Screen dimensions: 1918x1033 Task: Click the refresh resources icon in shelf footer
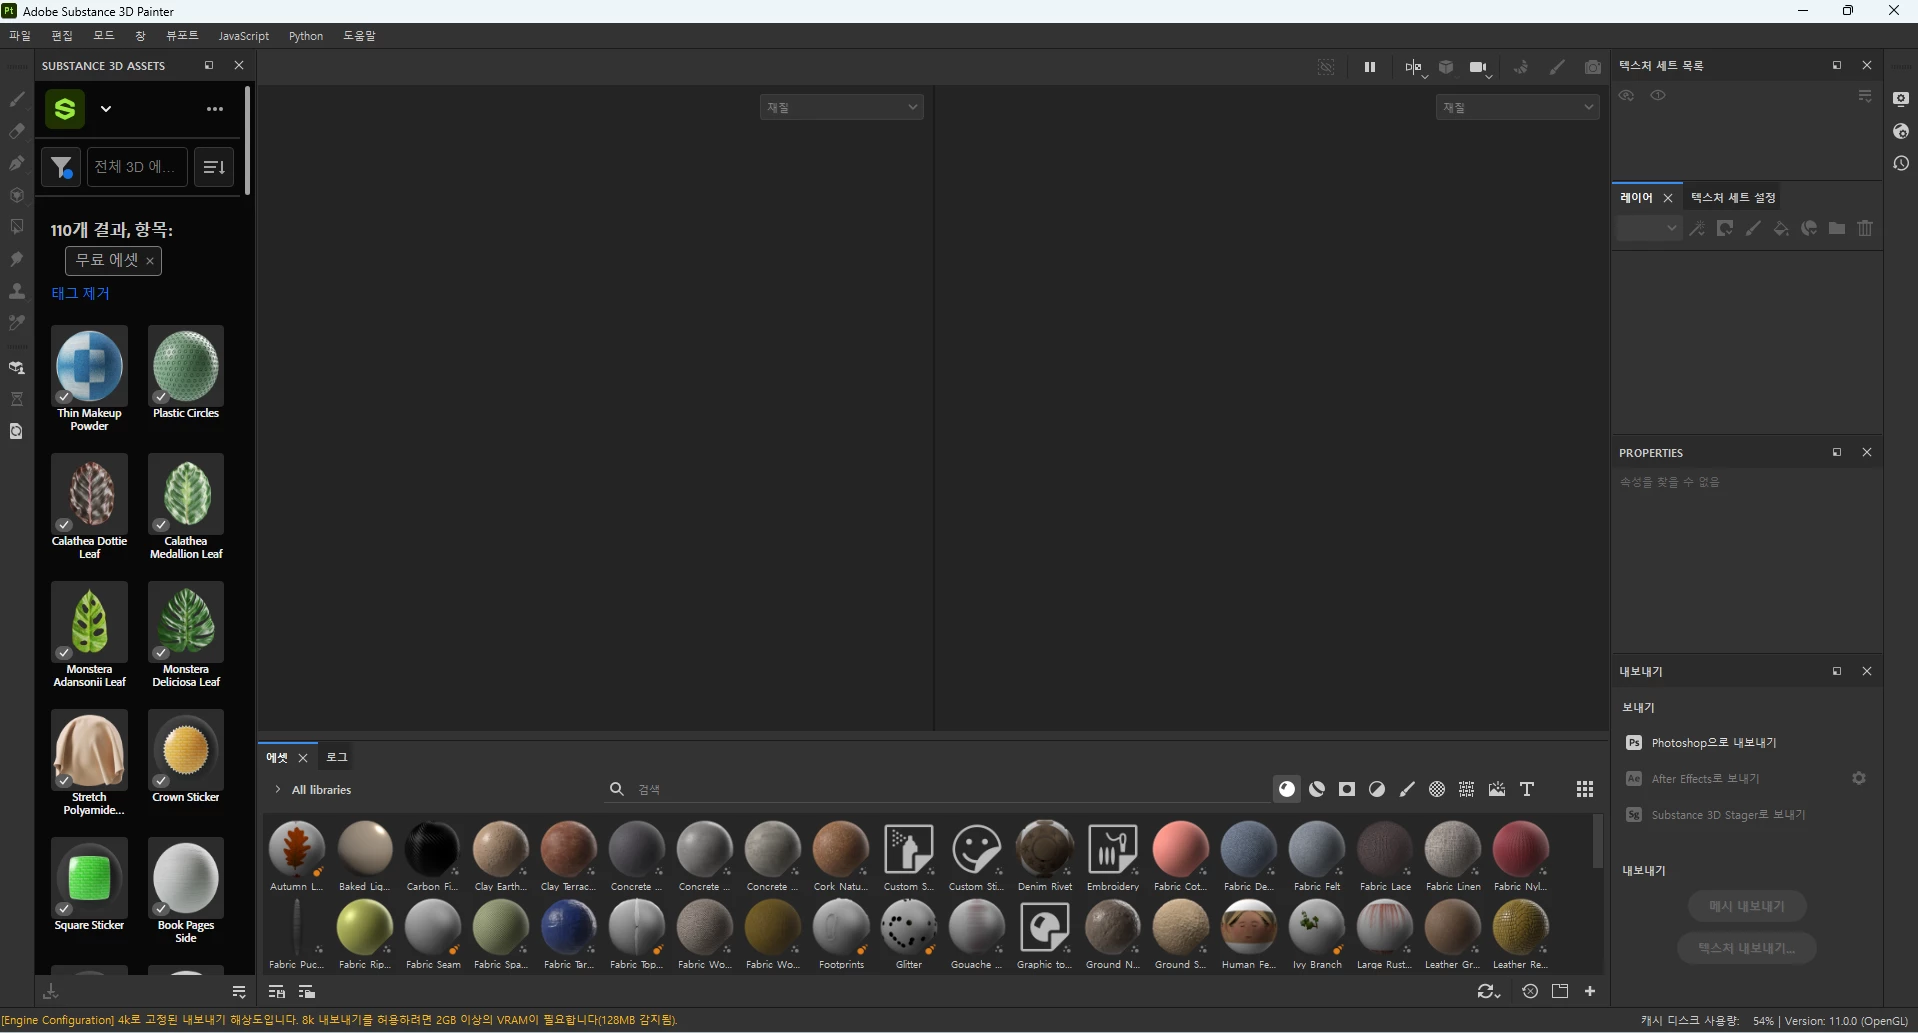tap(1488, 991)
